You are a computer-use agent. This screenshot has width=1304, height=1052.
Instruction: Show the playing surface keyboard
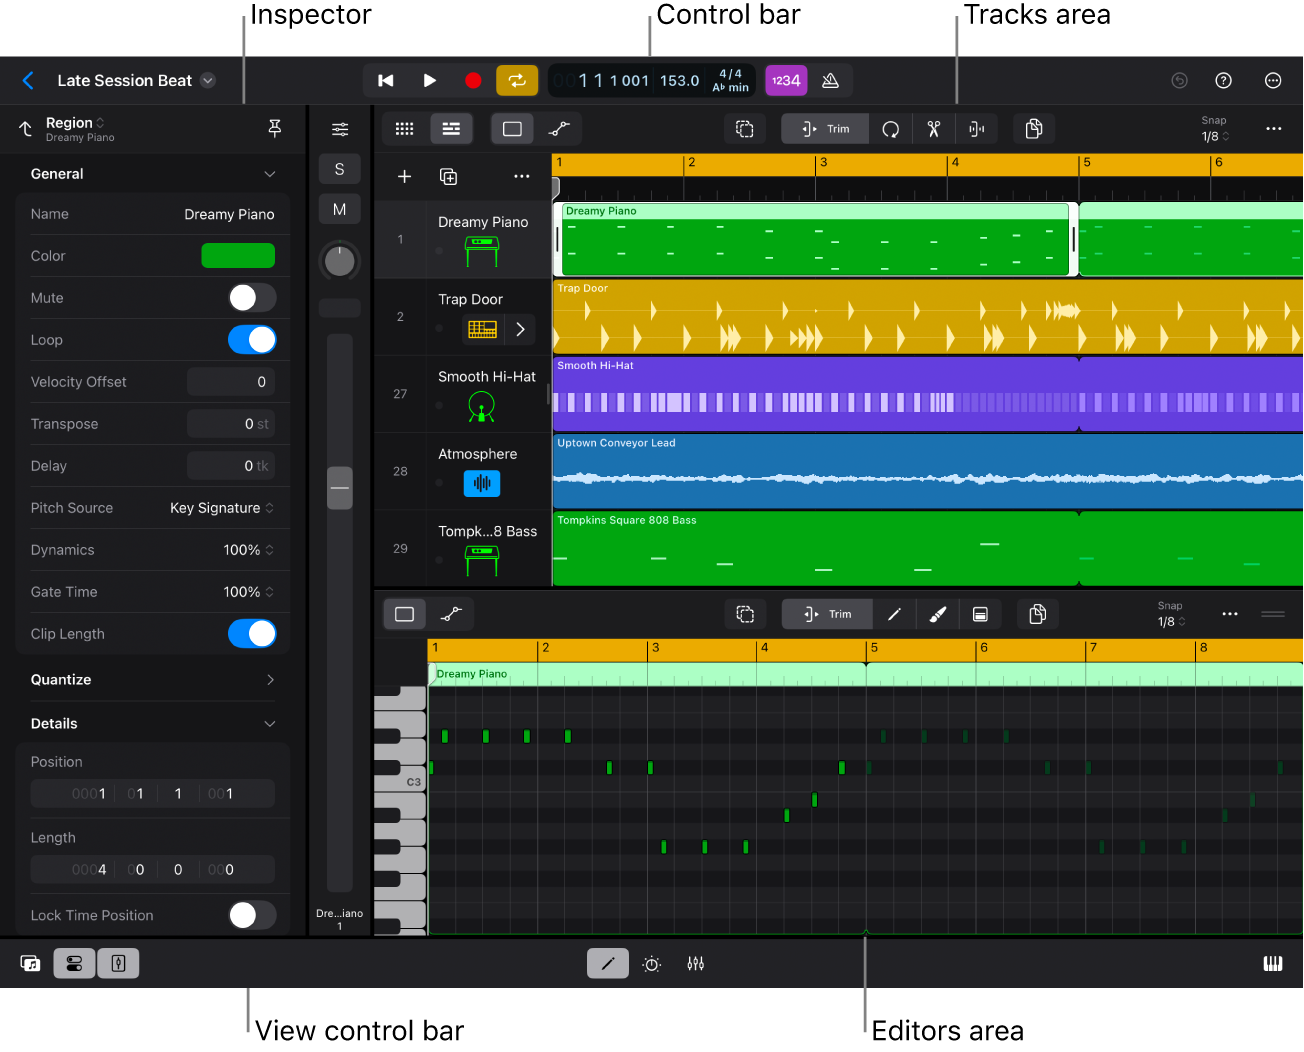pyautogui.click(x=1272, y=963)
